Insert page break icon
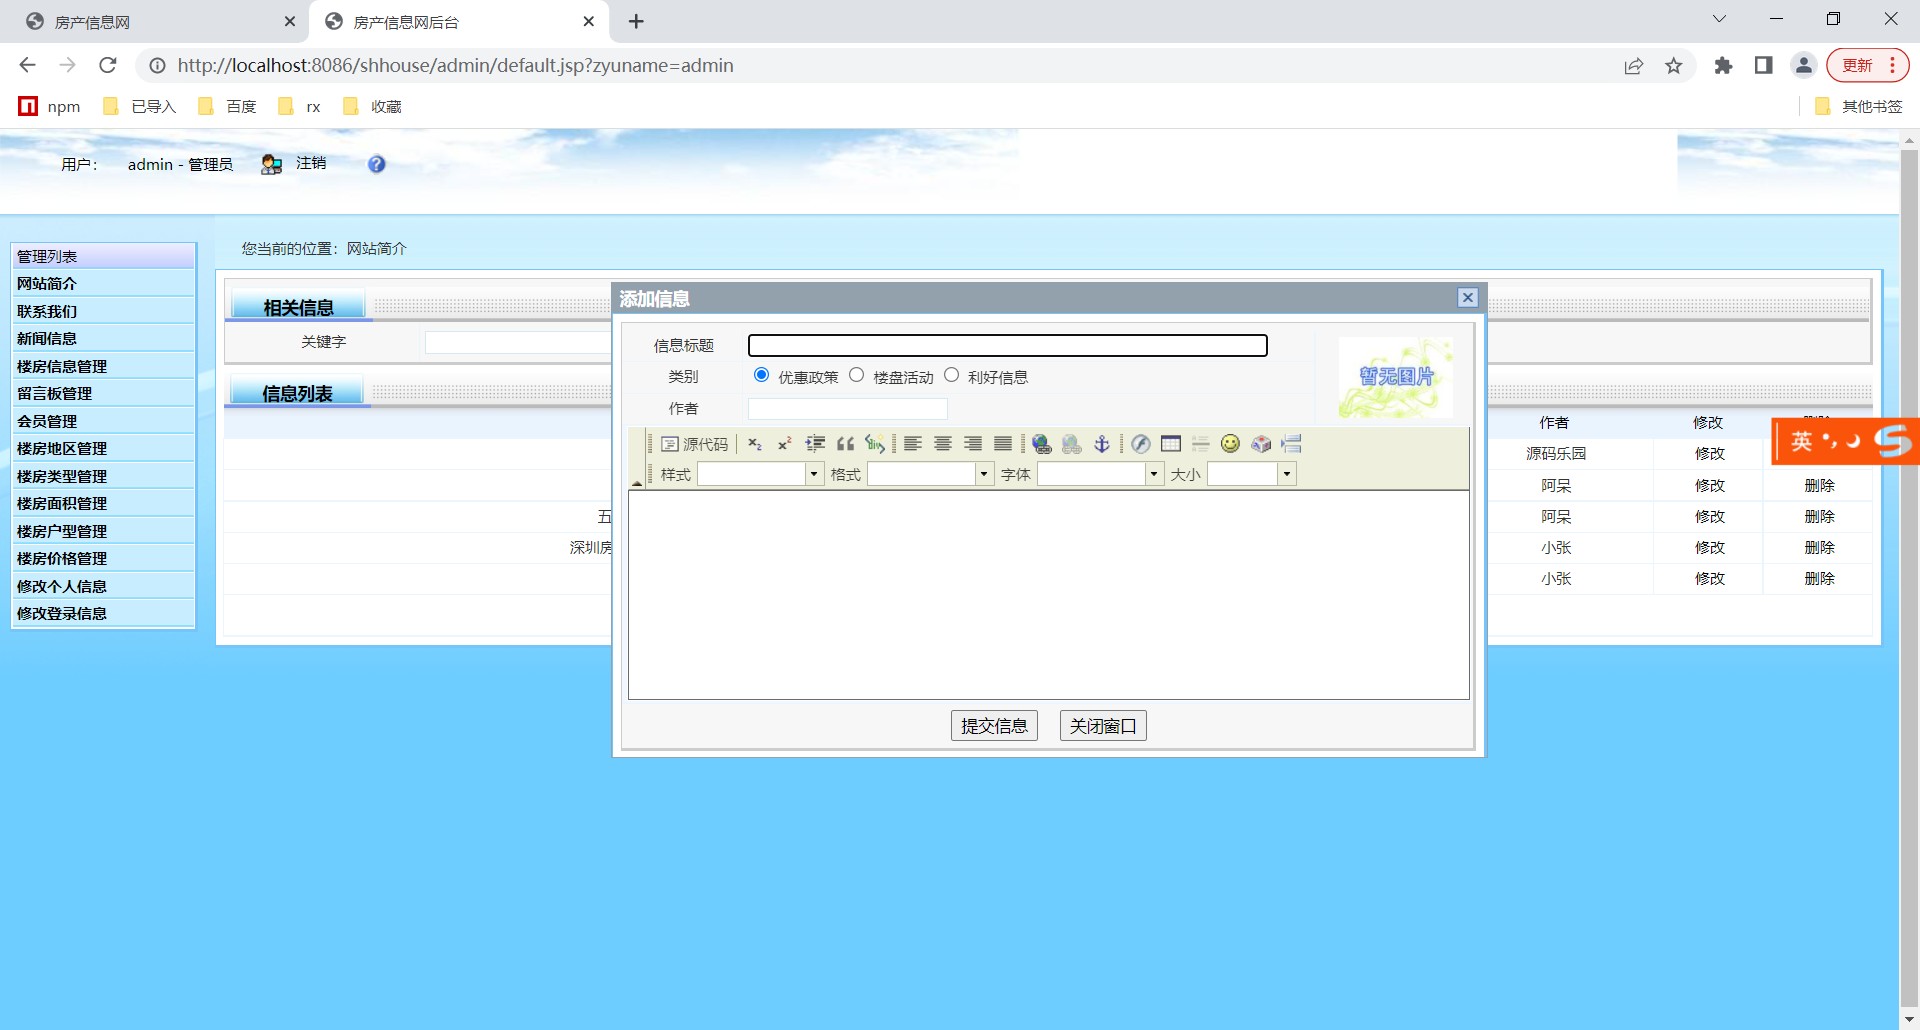The width and height of the screenshot is (1920, 1030). 1291,444
